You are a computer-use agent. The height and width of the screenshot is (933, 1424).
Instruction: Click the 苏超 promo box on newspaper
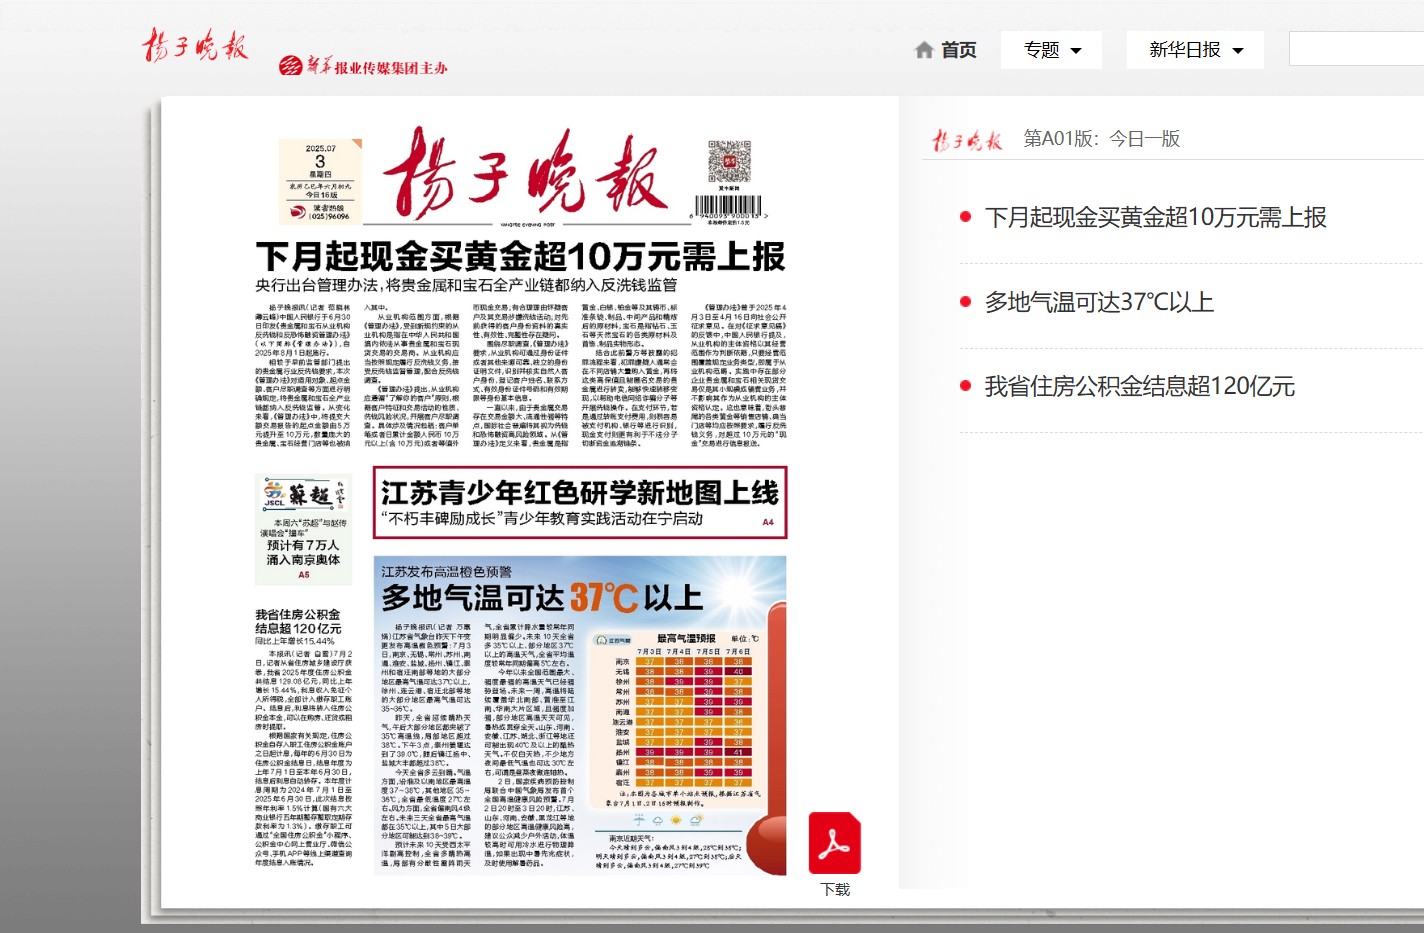click(x=304, y=528)
